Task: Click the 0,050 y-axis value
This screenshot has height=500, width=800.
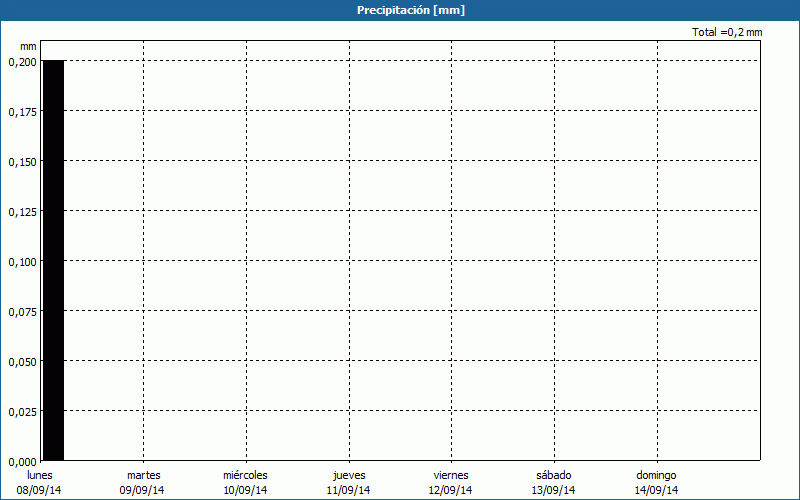Action: tap(22, 362)
